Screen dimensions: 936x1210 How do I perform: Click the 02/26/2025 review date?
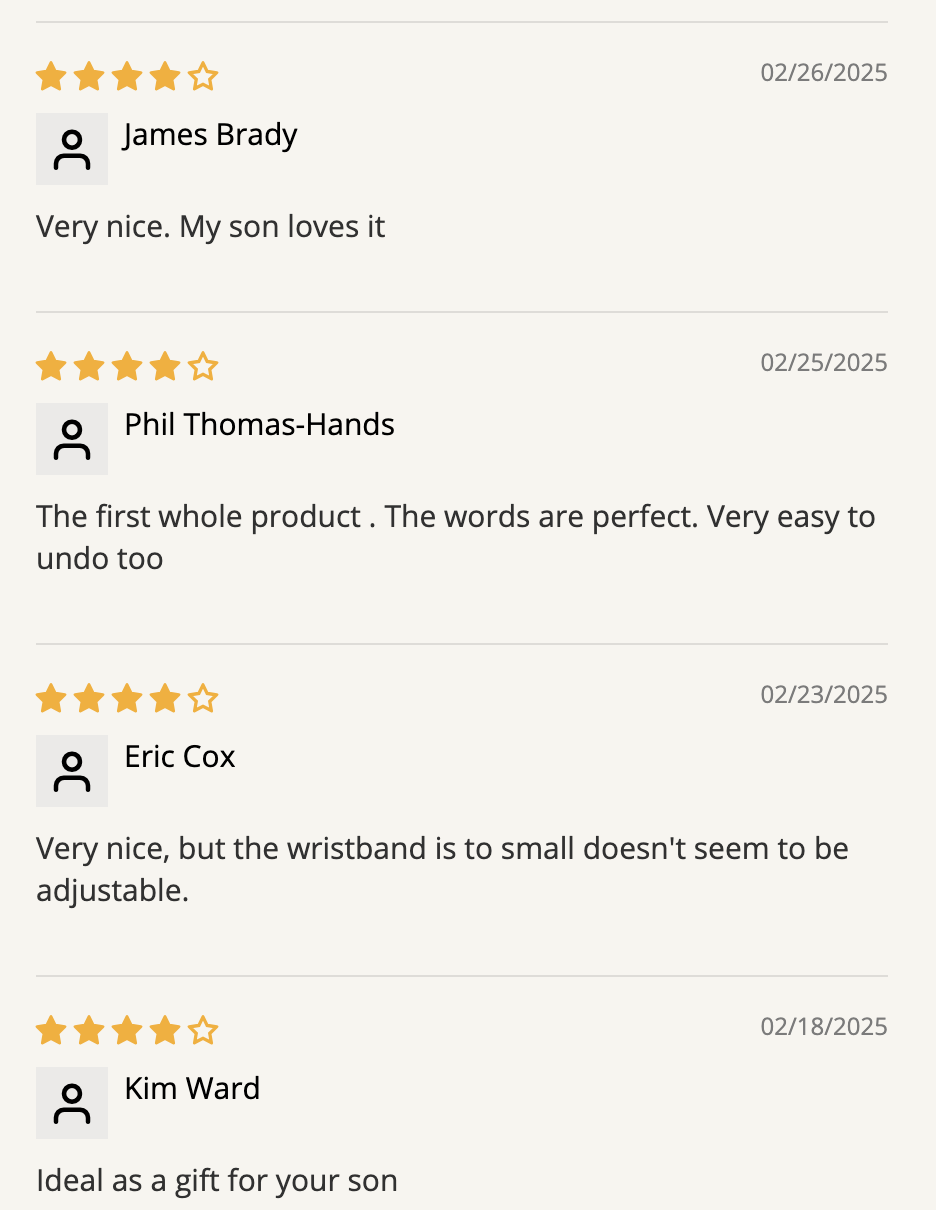[x=824, y=73]
